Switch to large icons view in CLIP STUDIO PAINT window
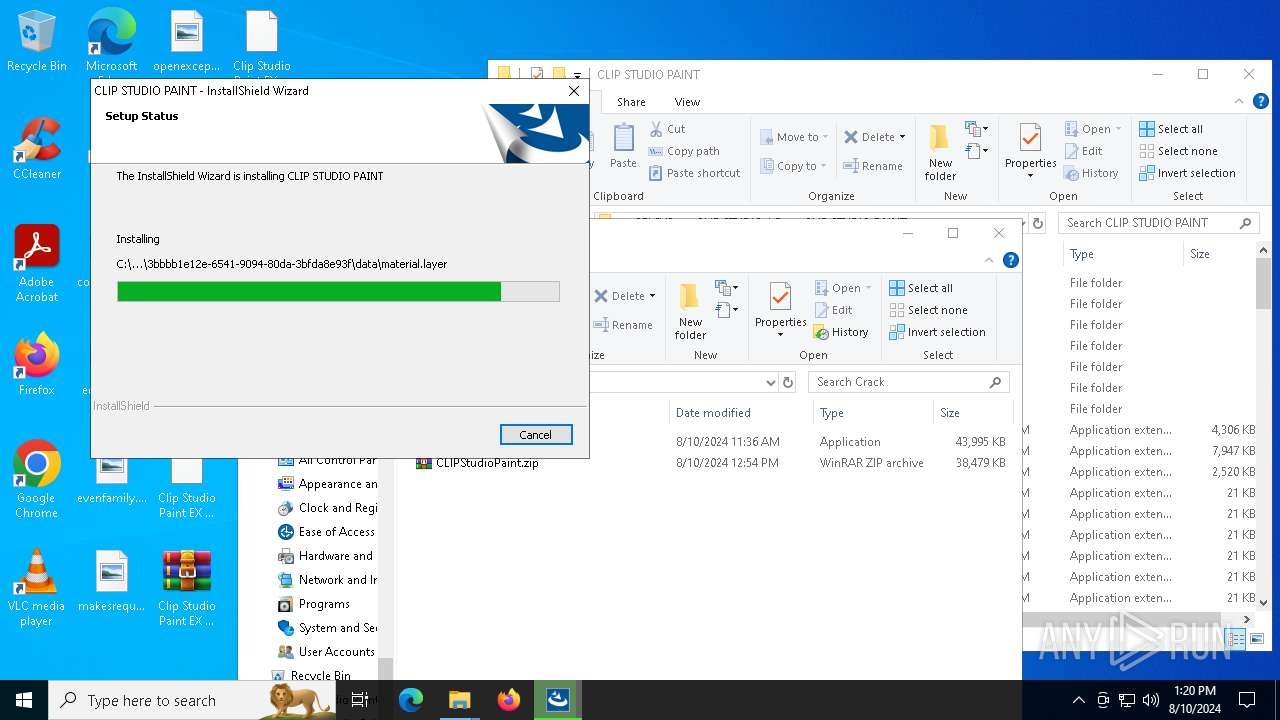This screenshot has height=720, width=1280. point(1257,638)
